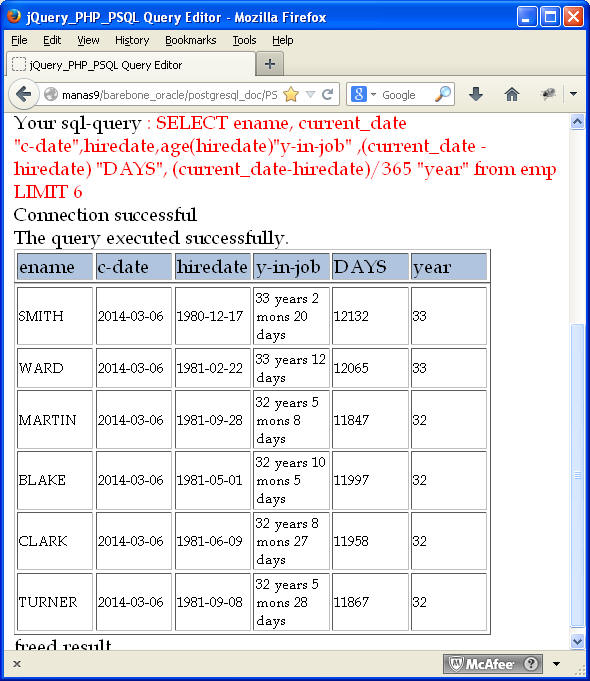Click inside the address bar URL
The height and width of the screenshot is (681, 590).
point(169,95)
